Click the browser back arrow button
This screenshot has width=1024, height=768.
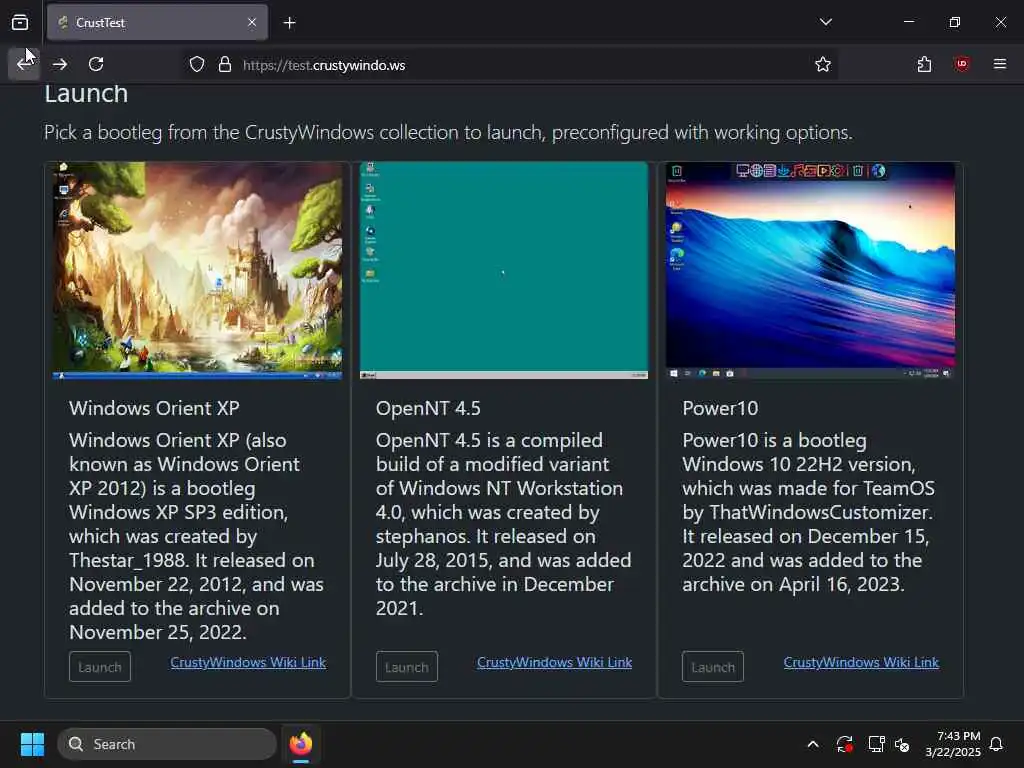pyautogui.click(x=24, y=64)
